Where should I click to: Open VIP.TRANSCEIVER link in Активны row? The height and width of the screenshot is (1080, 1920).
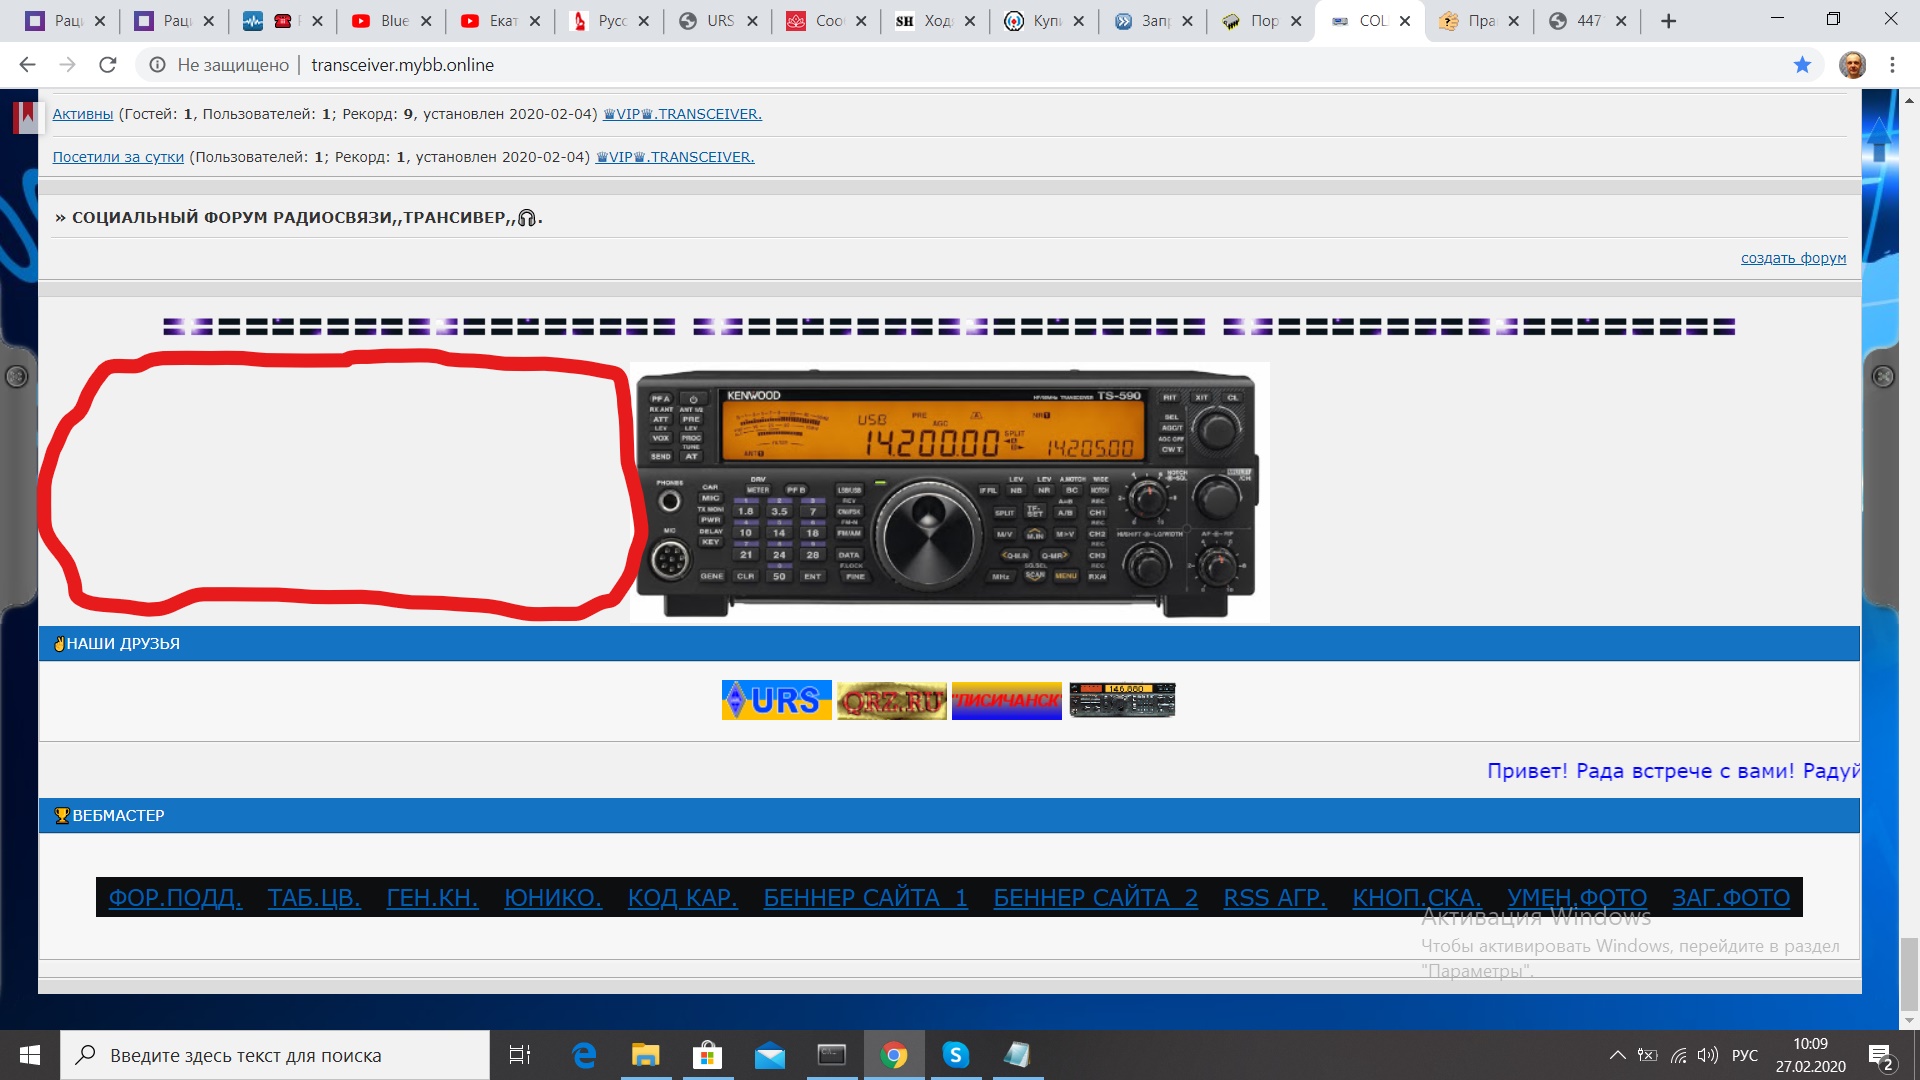tap(682, 114)
